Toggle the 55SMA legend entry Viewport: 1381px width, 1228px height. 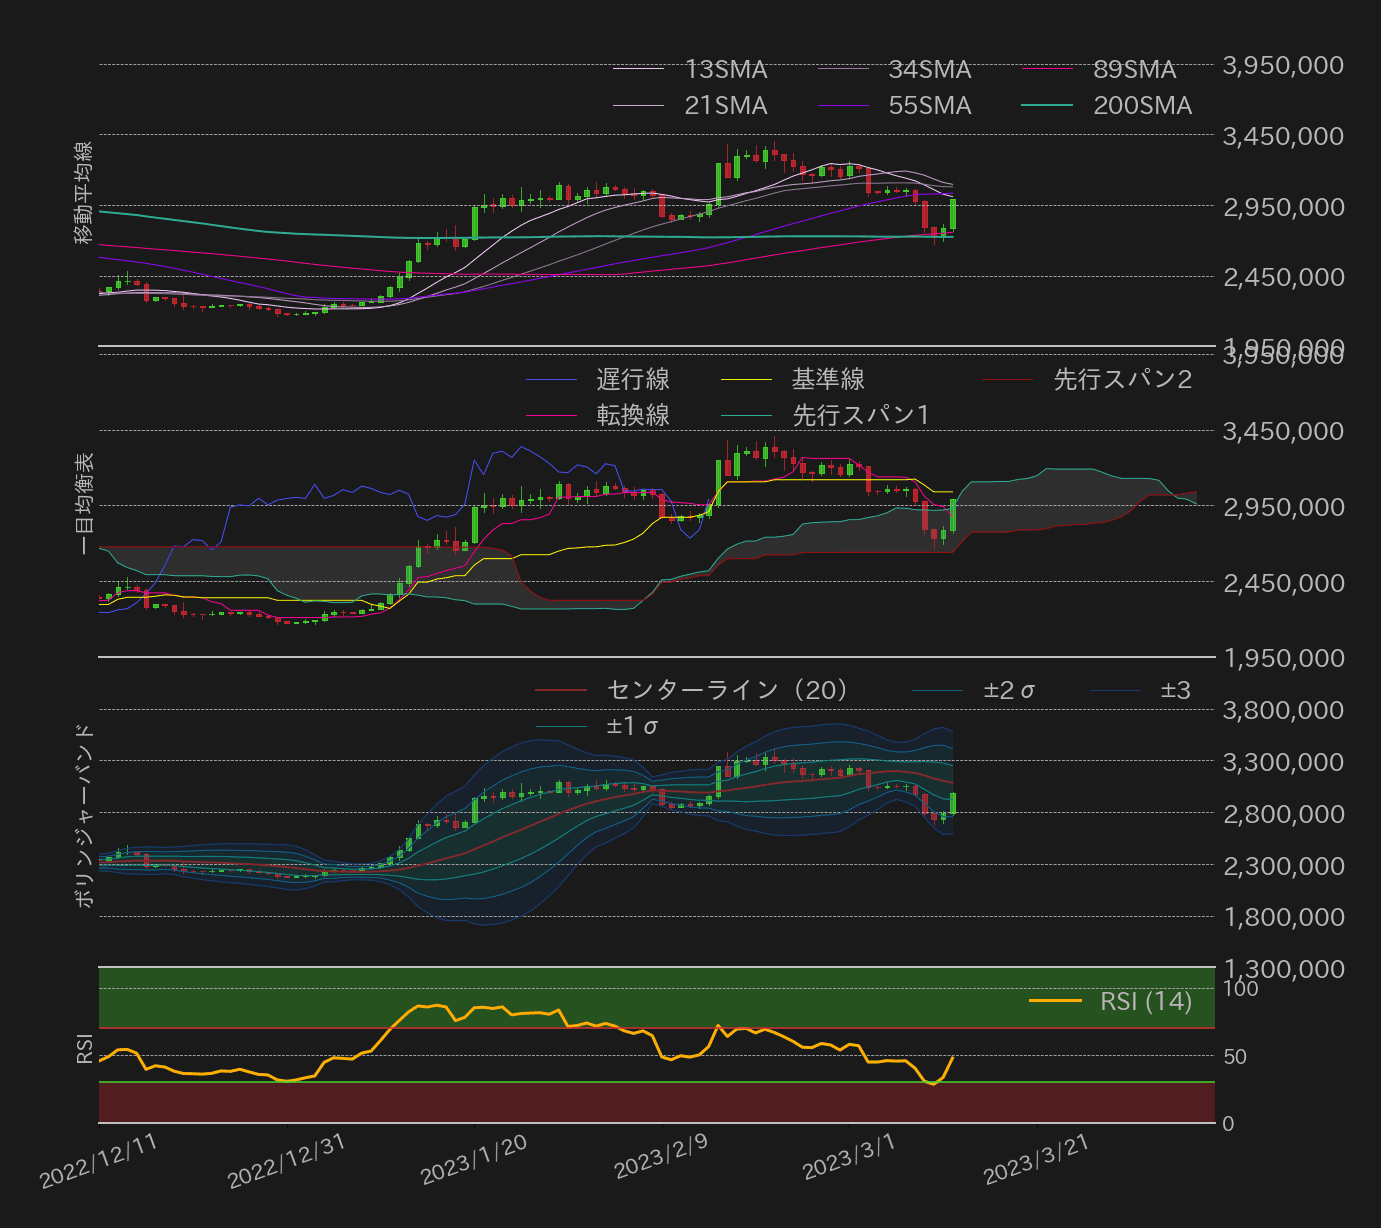pos(841,105)
